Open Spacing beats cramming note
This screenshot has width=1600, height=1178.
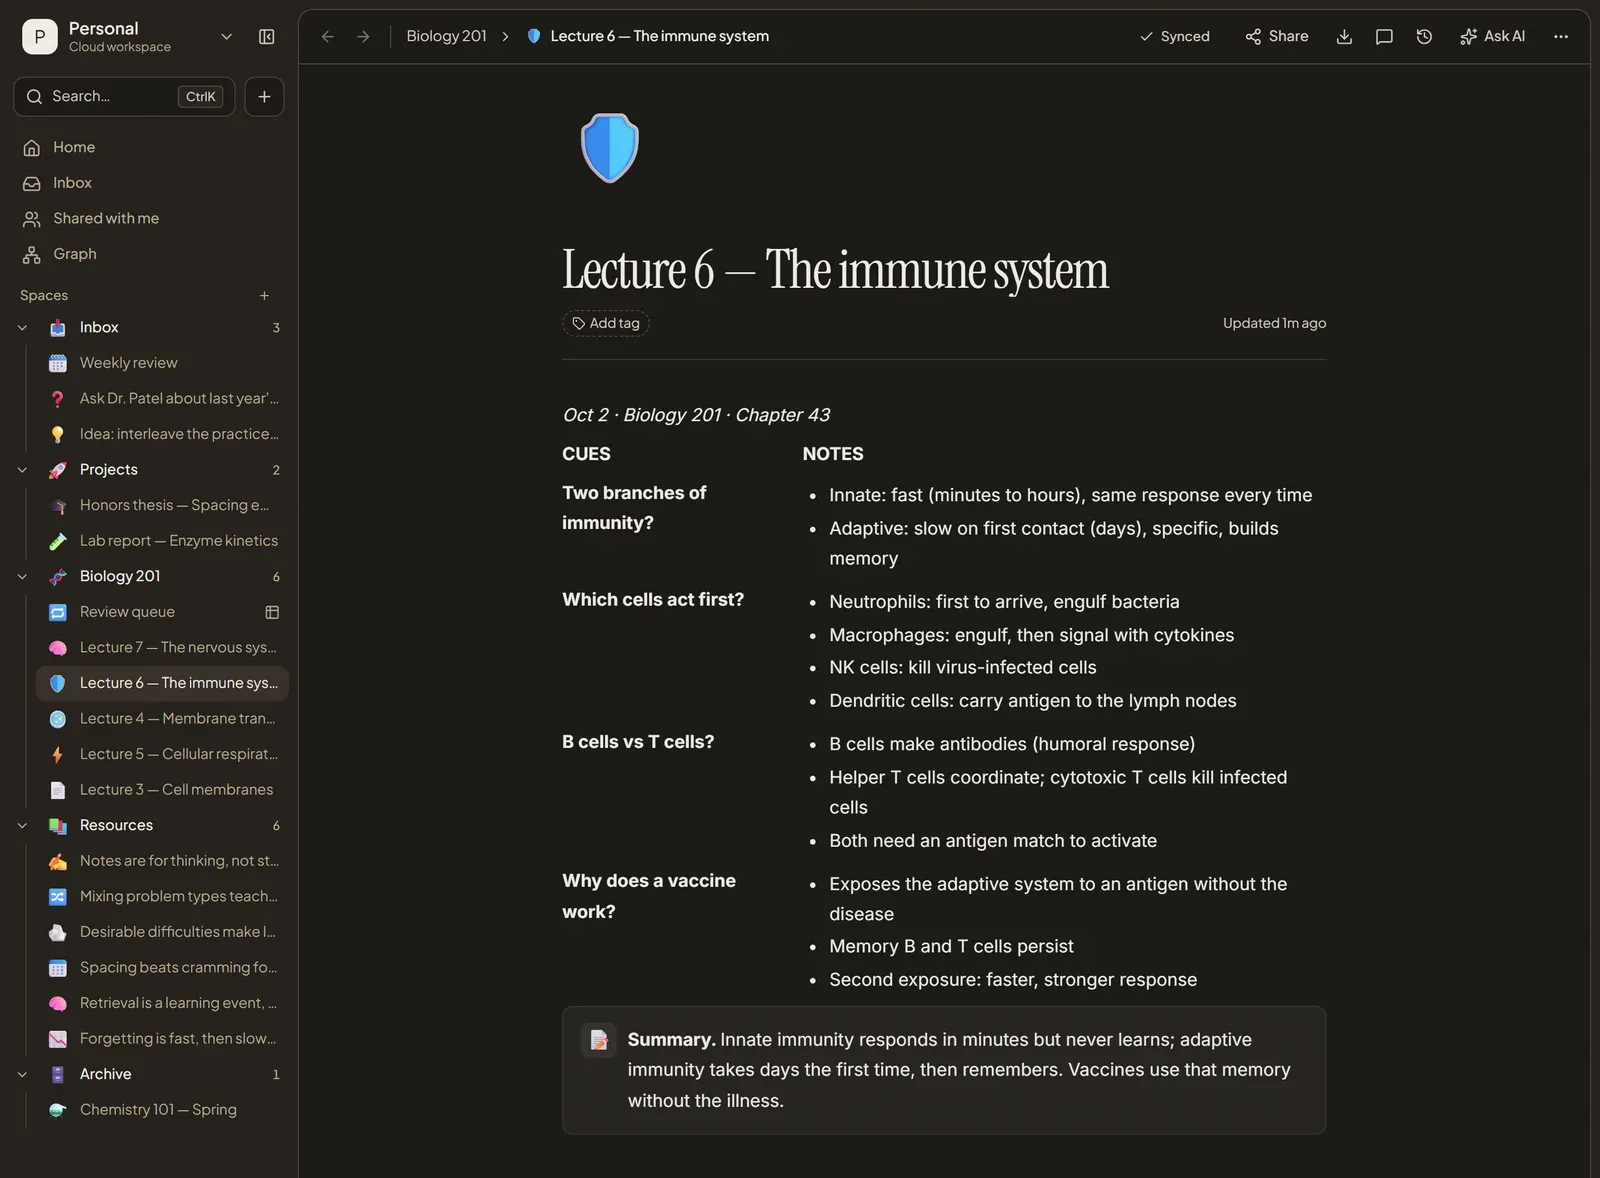163,968
